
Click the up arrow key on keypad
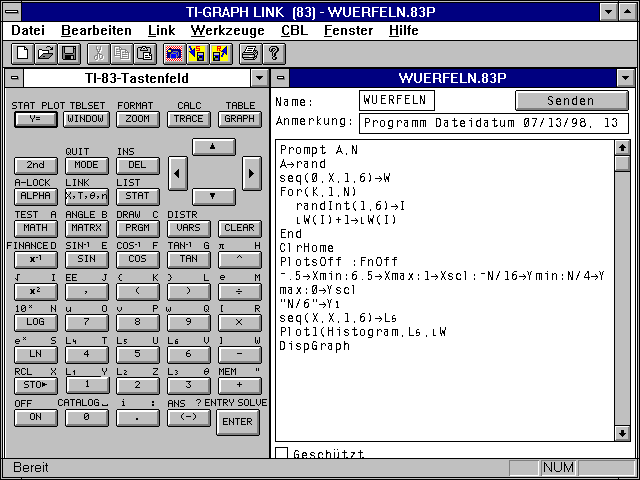213,147
